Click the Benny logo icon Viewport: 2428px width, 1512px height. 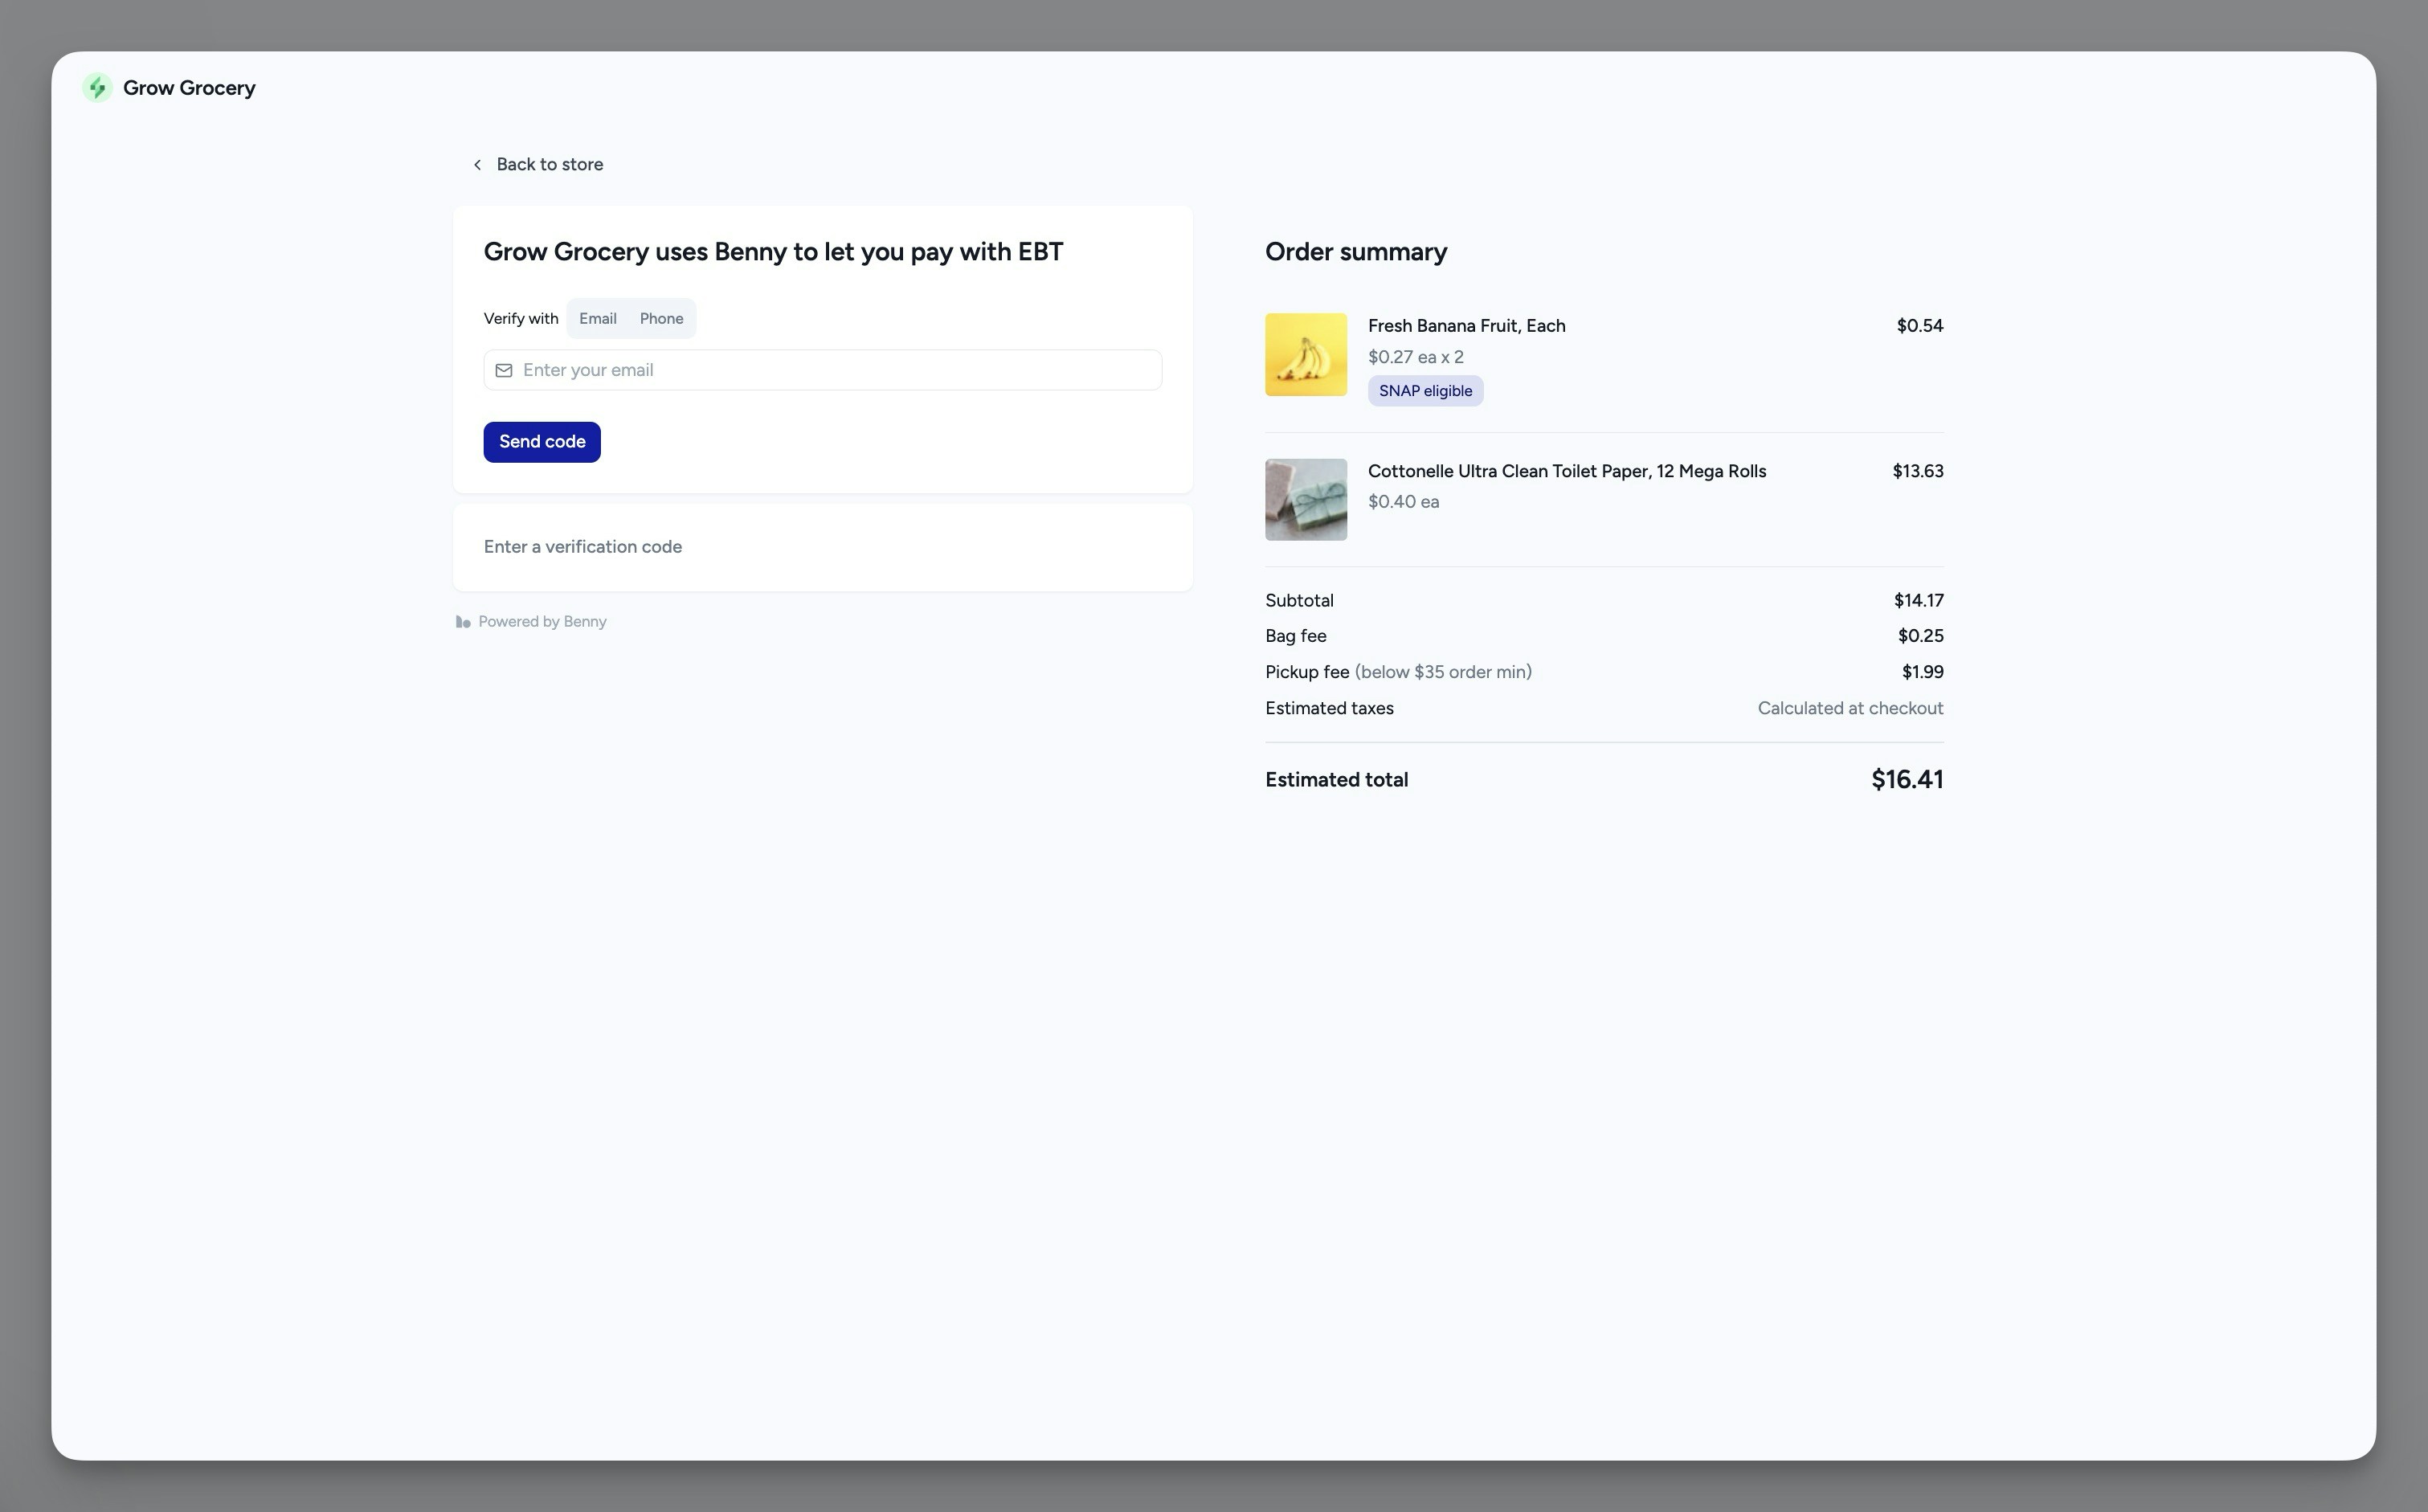[x=463, y=622]
